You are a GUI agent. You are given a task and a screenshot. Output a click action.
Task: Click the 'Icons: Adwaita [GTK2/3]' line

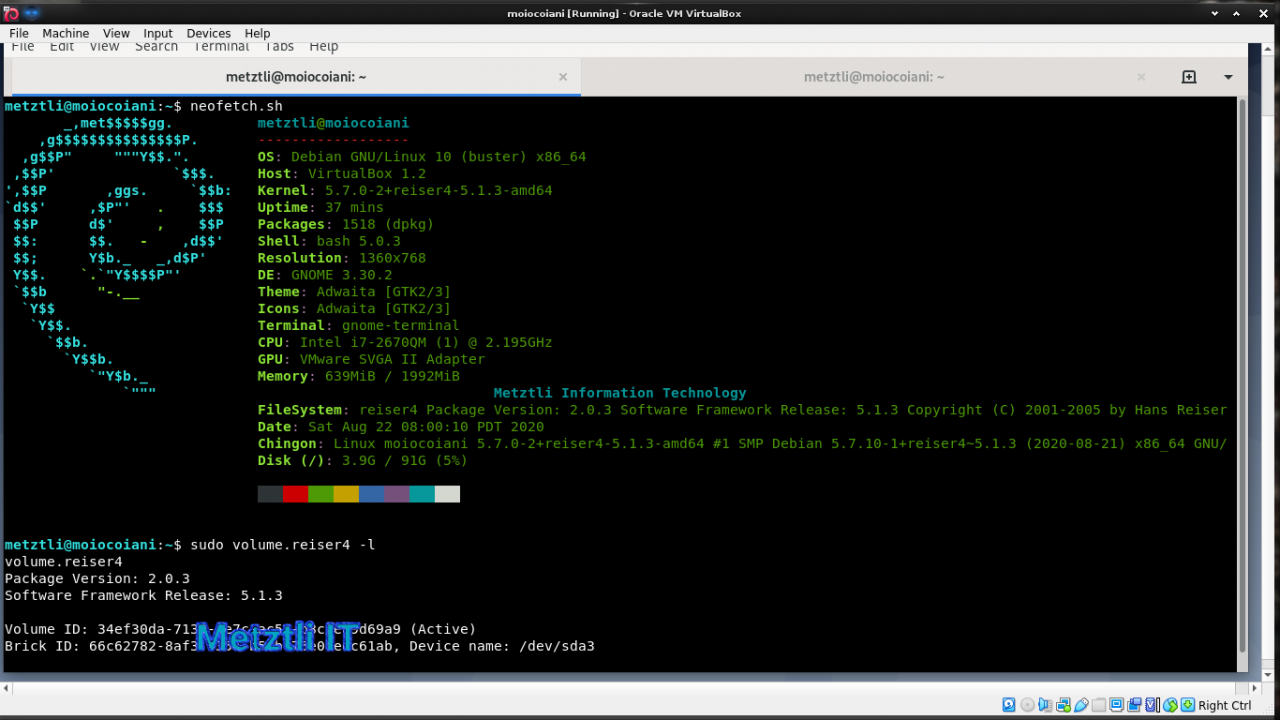[x=354, y=309]
